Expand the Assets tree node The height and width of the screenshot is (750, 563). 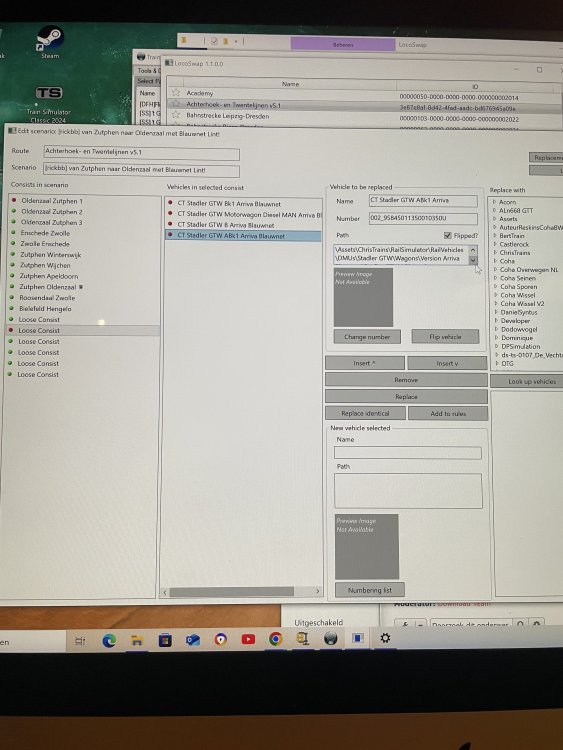494,219
